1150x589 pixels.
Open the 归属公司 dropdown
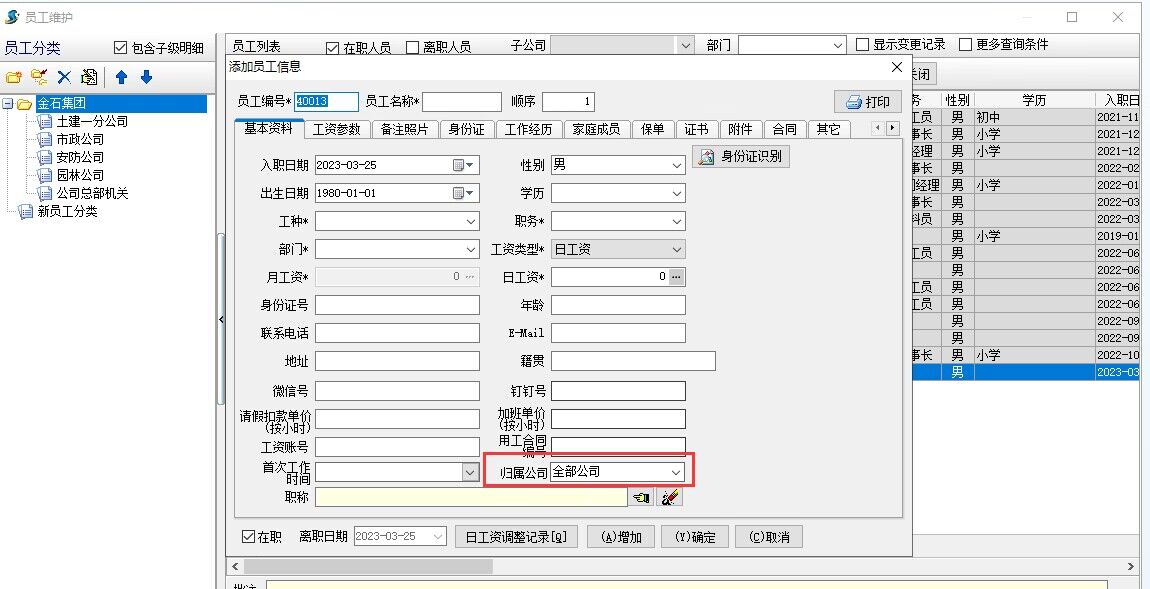tap(676, 472)
